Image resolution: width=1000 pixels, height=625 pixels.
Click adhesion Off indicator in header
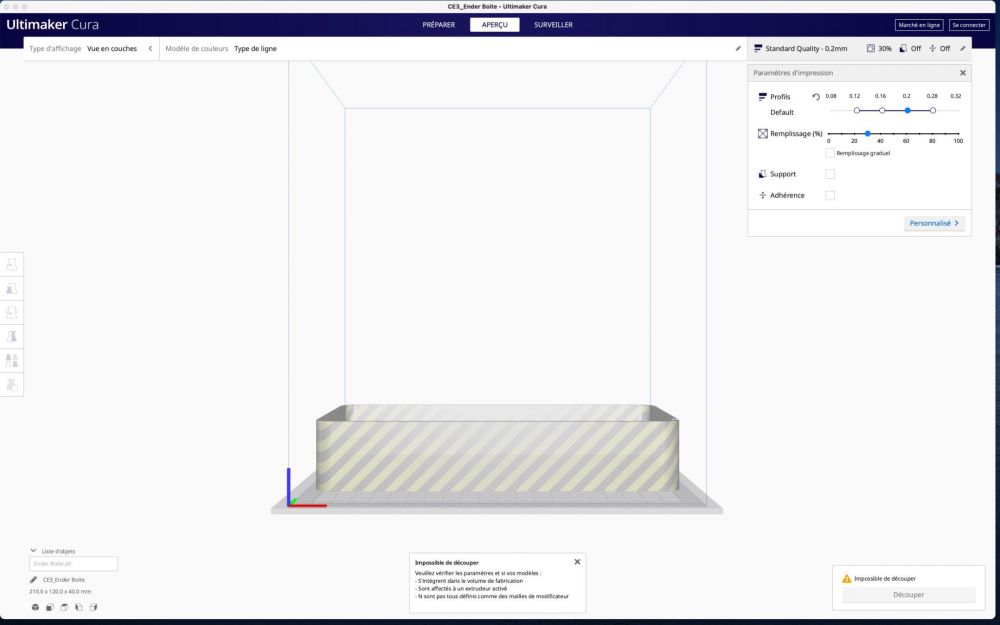tap(939, 48)
